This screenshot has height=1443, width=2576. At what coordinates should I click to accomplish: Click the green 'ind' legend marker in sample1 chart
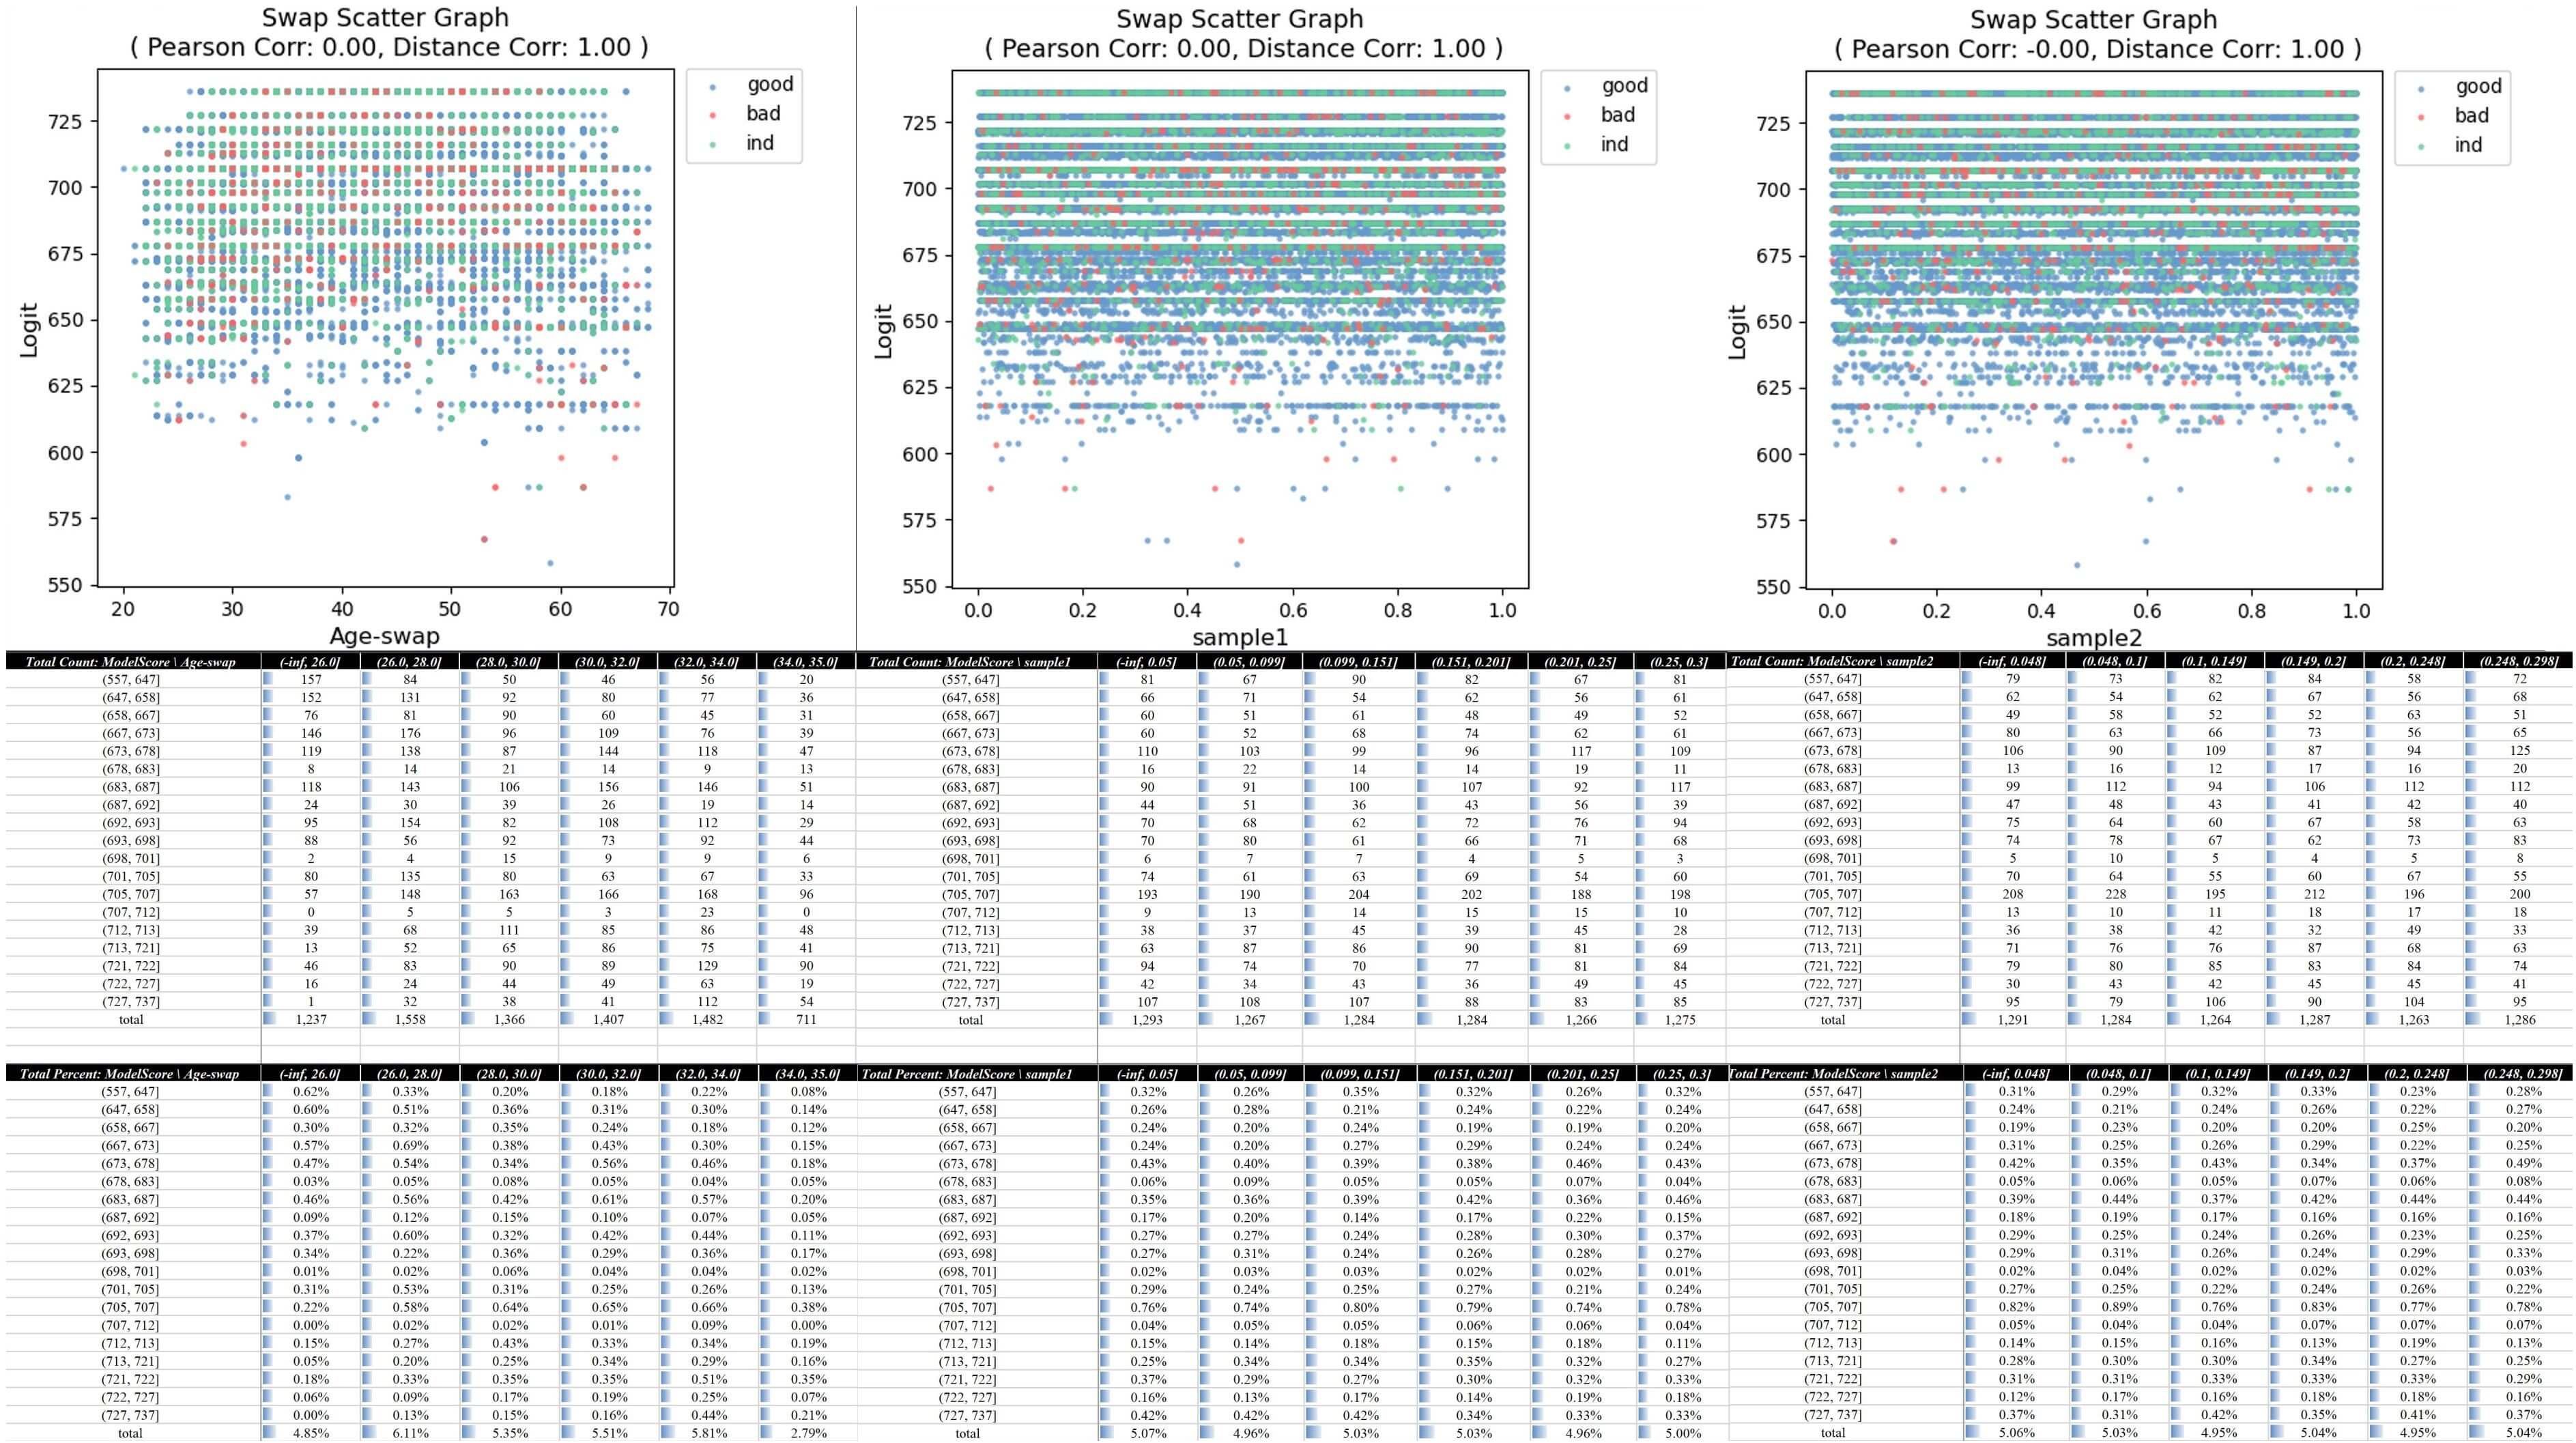pyautogui.click(x=1568, y=146)
